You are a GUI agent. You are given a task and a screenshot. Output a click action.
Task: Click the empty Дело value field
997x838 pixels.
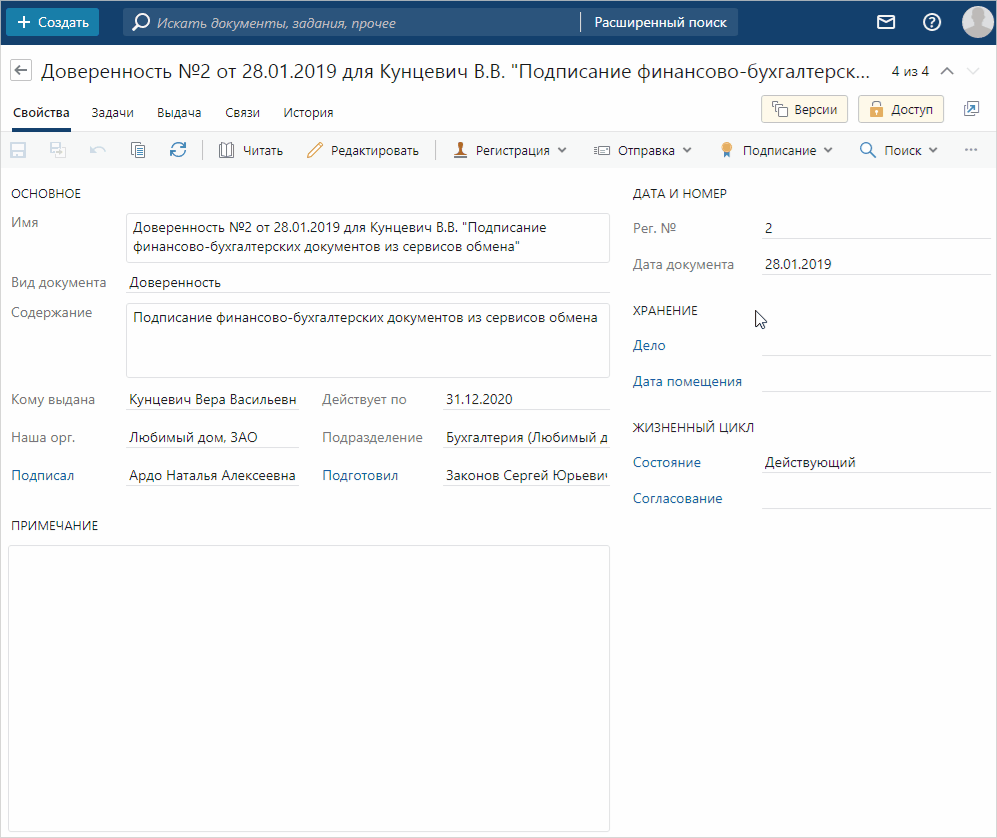click(x=876, y=345)
